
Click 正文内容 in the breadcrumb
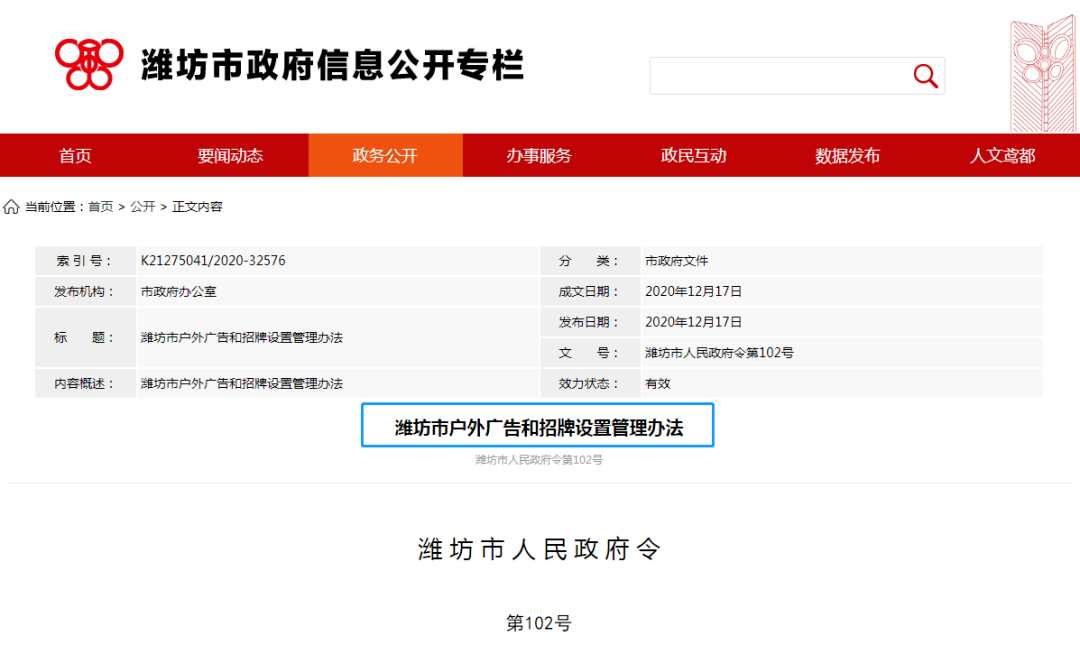(197, 207)
